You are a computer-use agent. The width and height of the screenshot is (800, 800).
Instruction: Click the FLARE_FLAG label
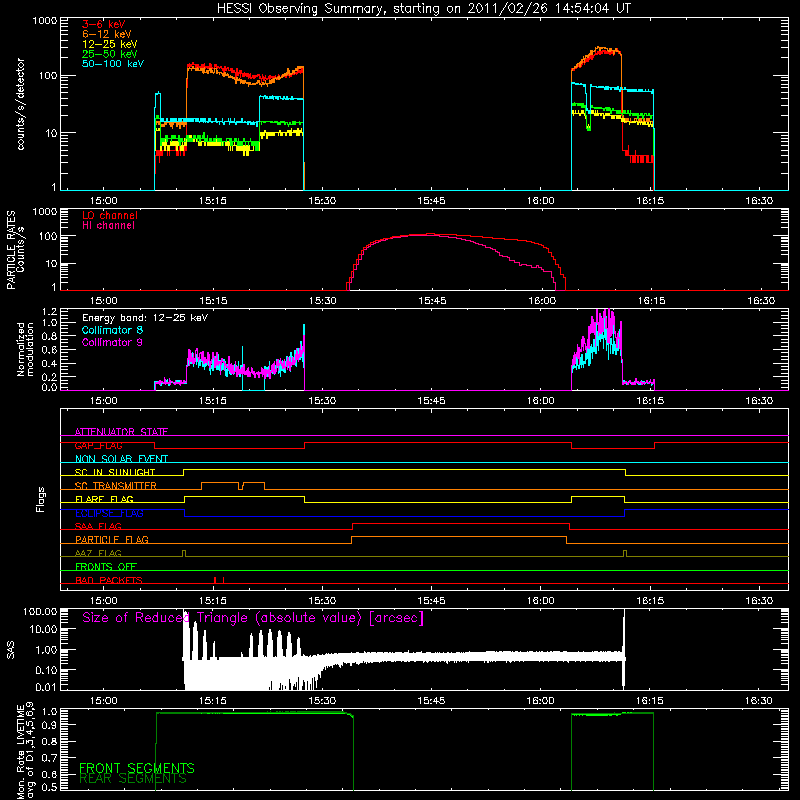tap(105, 499)
